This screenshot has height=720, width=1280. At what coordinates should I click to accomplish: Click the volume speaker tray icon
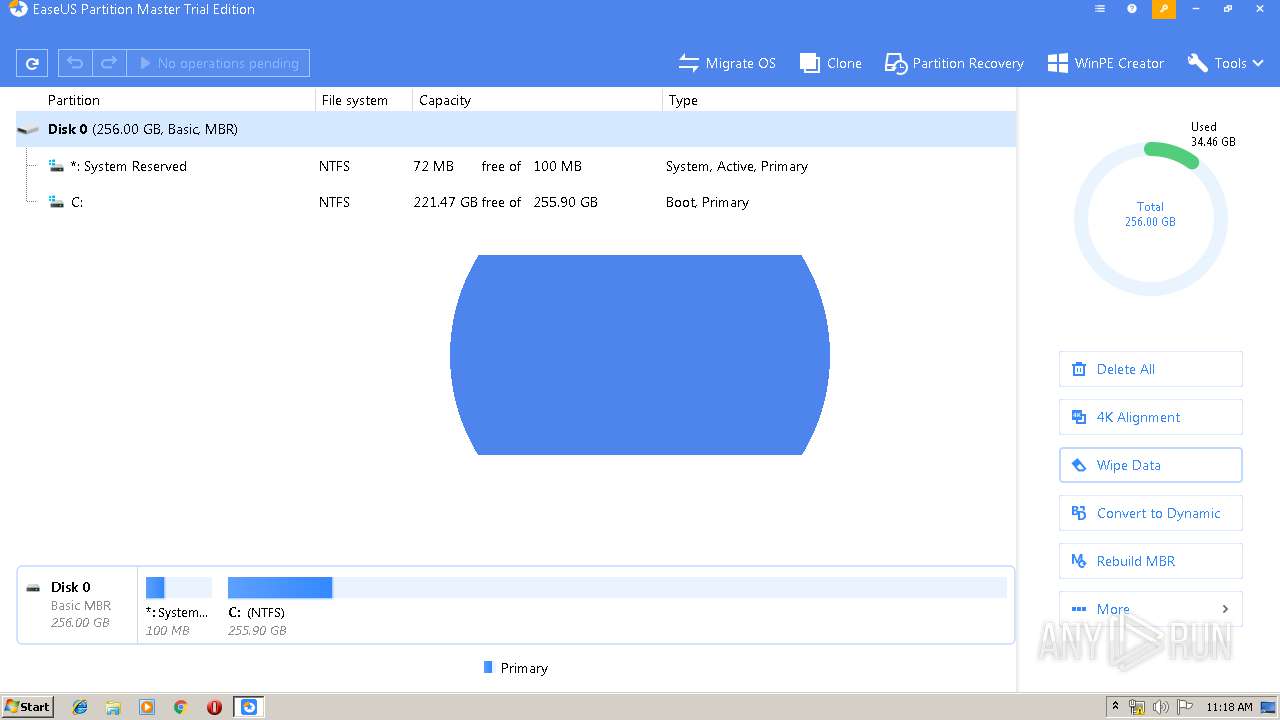click(x=1161, y=707)
